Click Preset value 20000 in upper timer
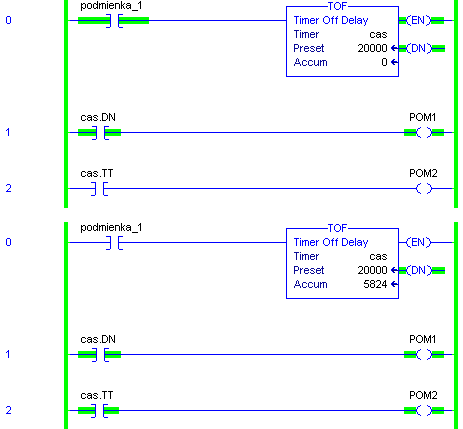 click(372, 48)
